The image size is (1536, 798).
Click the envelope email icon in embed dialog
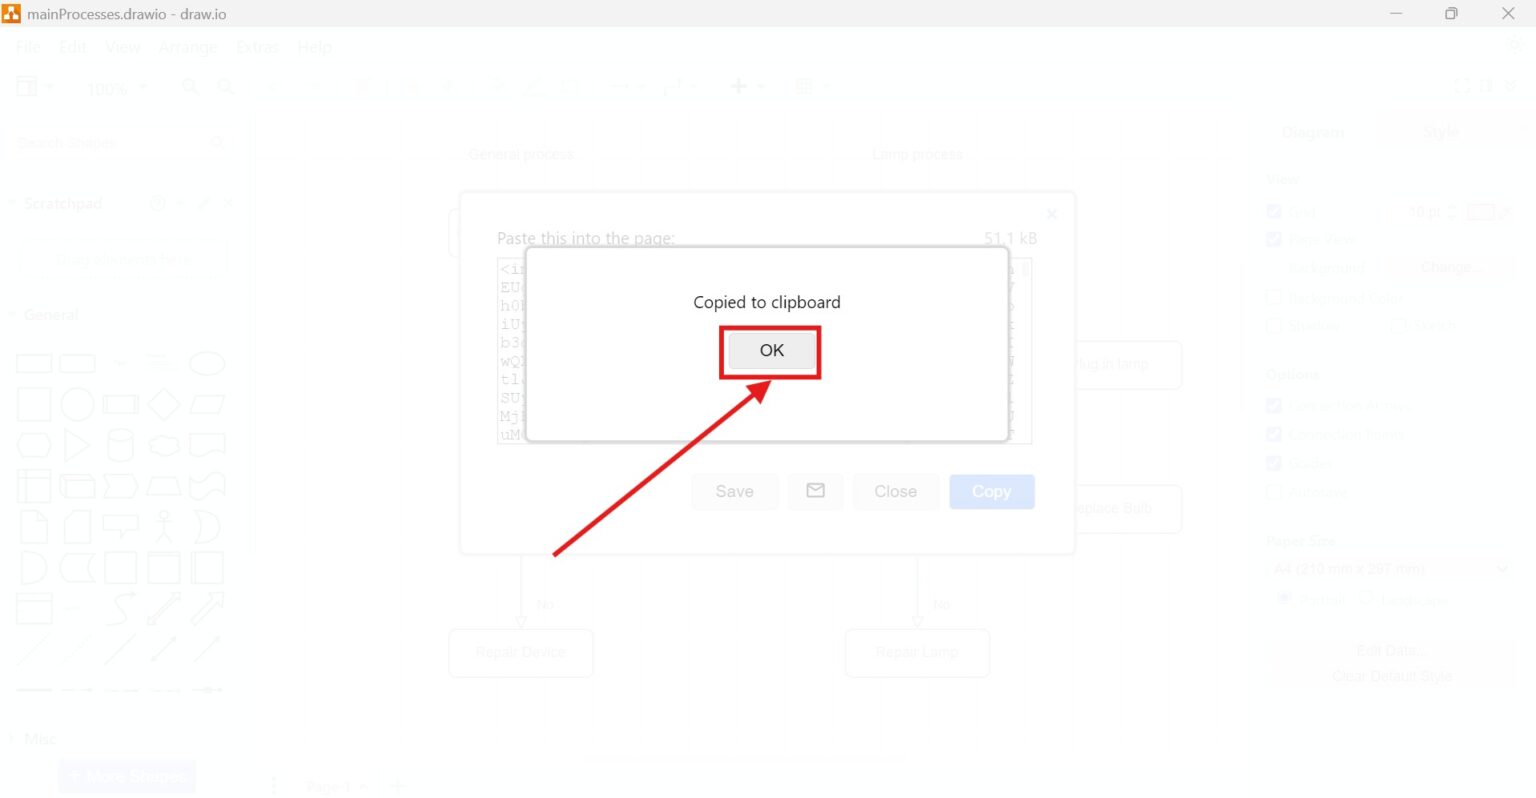815,491
